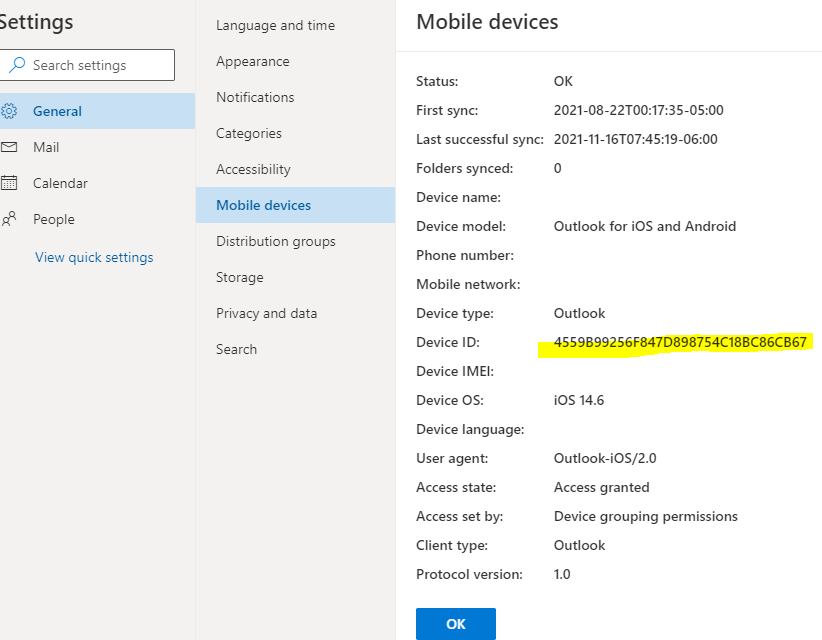Click the Status value OK
822x640 pixels.
coord(563,81)
